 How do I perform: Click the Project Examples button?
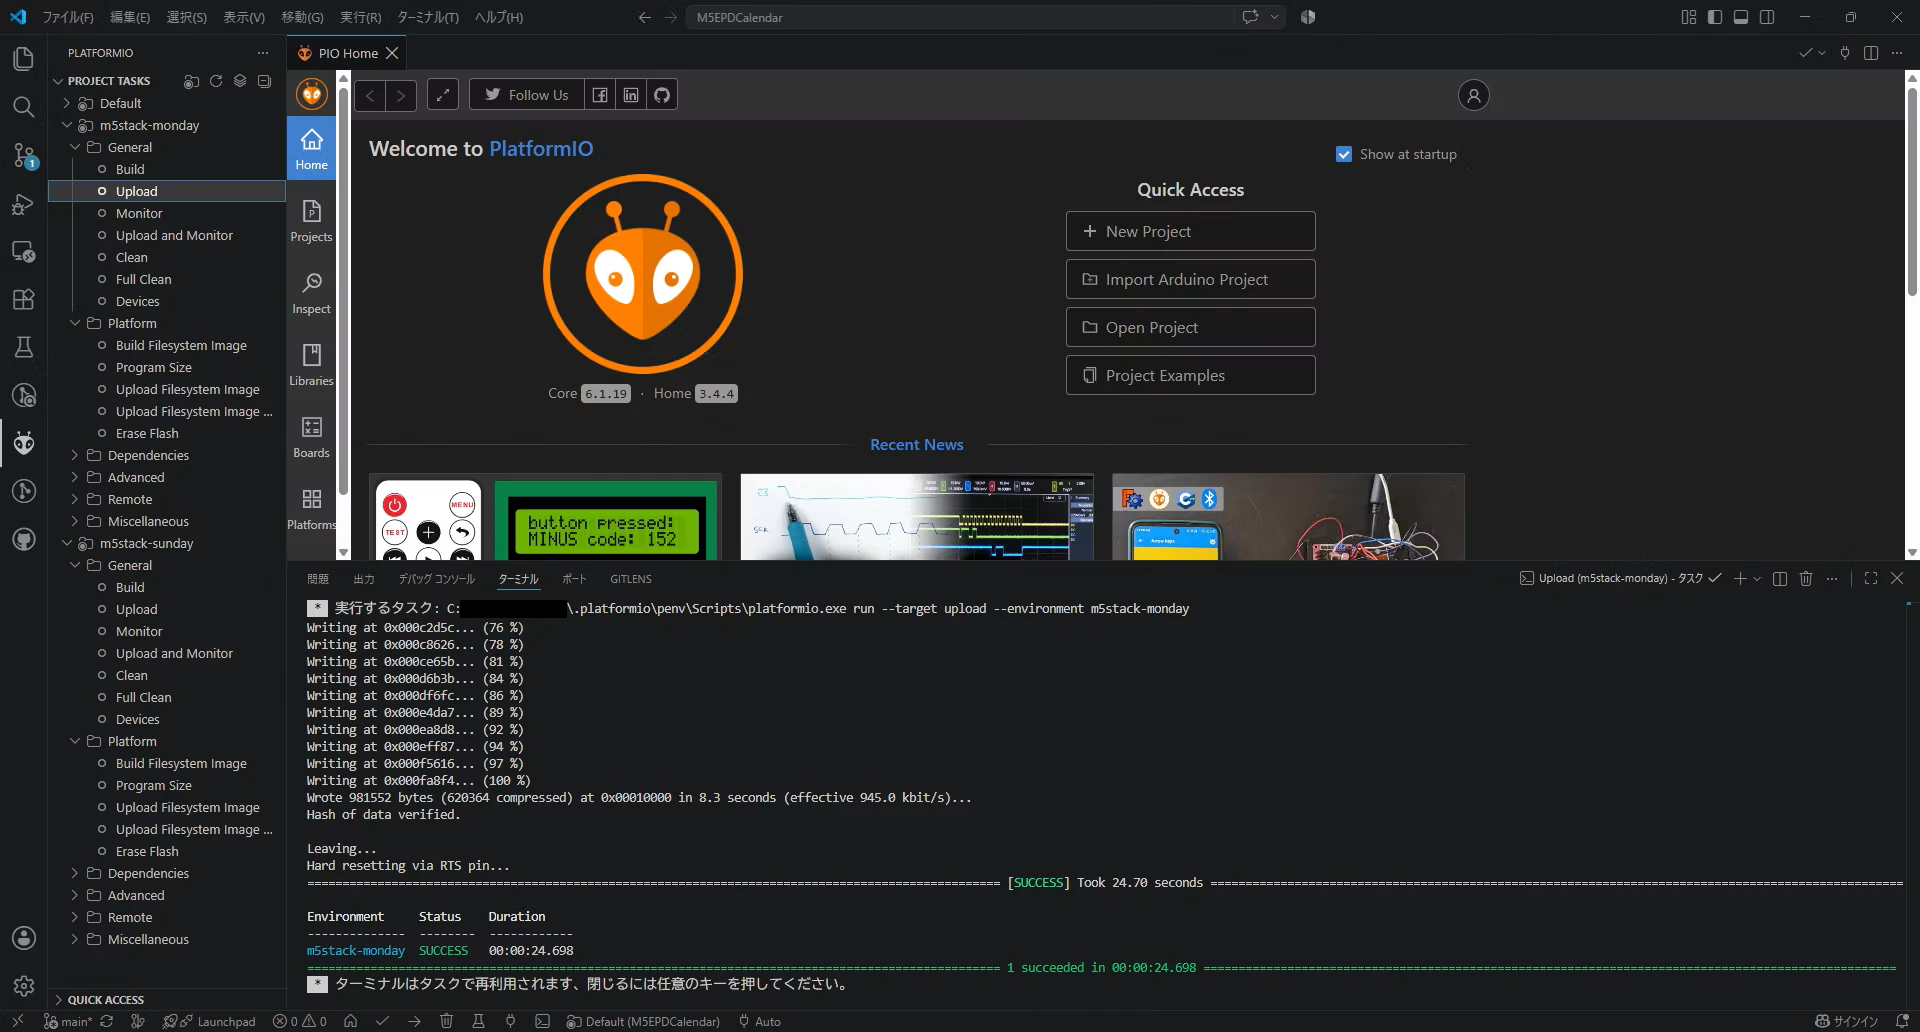(x=1190, y=375)
